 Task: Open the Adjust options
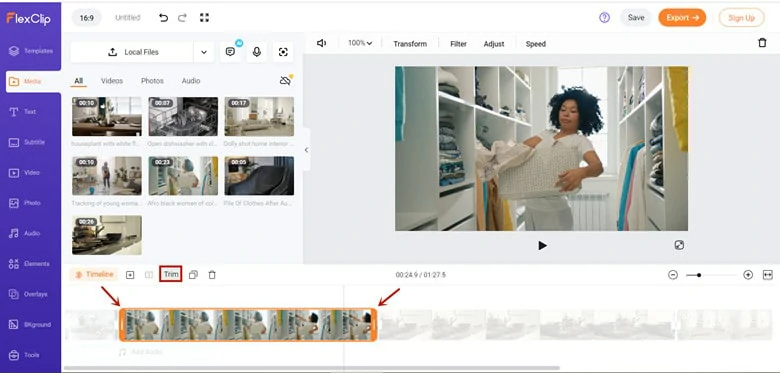tap(494, 44)
